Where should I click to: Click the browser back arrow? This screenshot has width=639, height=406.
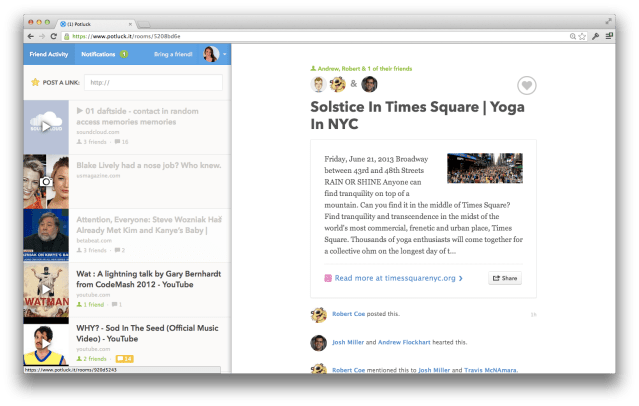[31, 36]
